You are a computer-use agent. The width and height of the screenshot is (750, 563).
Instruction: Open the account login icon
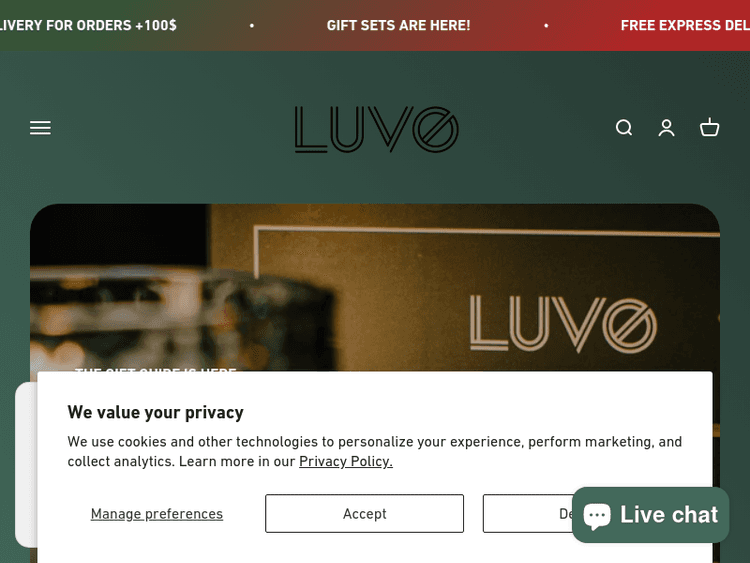click(x=666, y=128)
